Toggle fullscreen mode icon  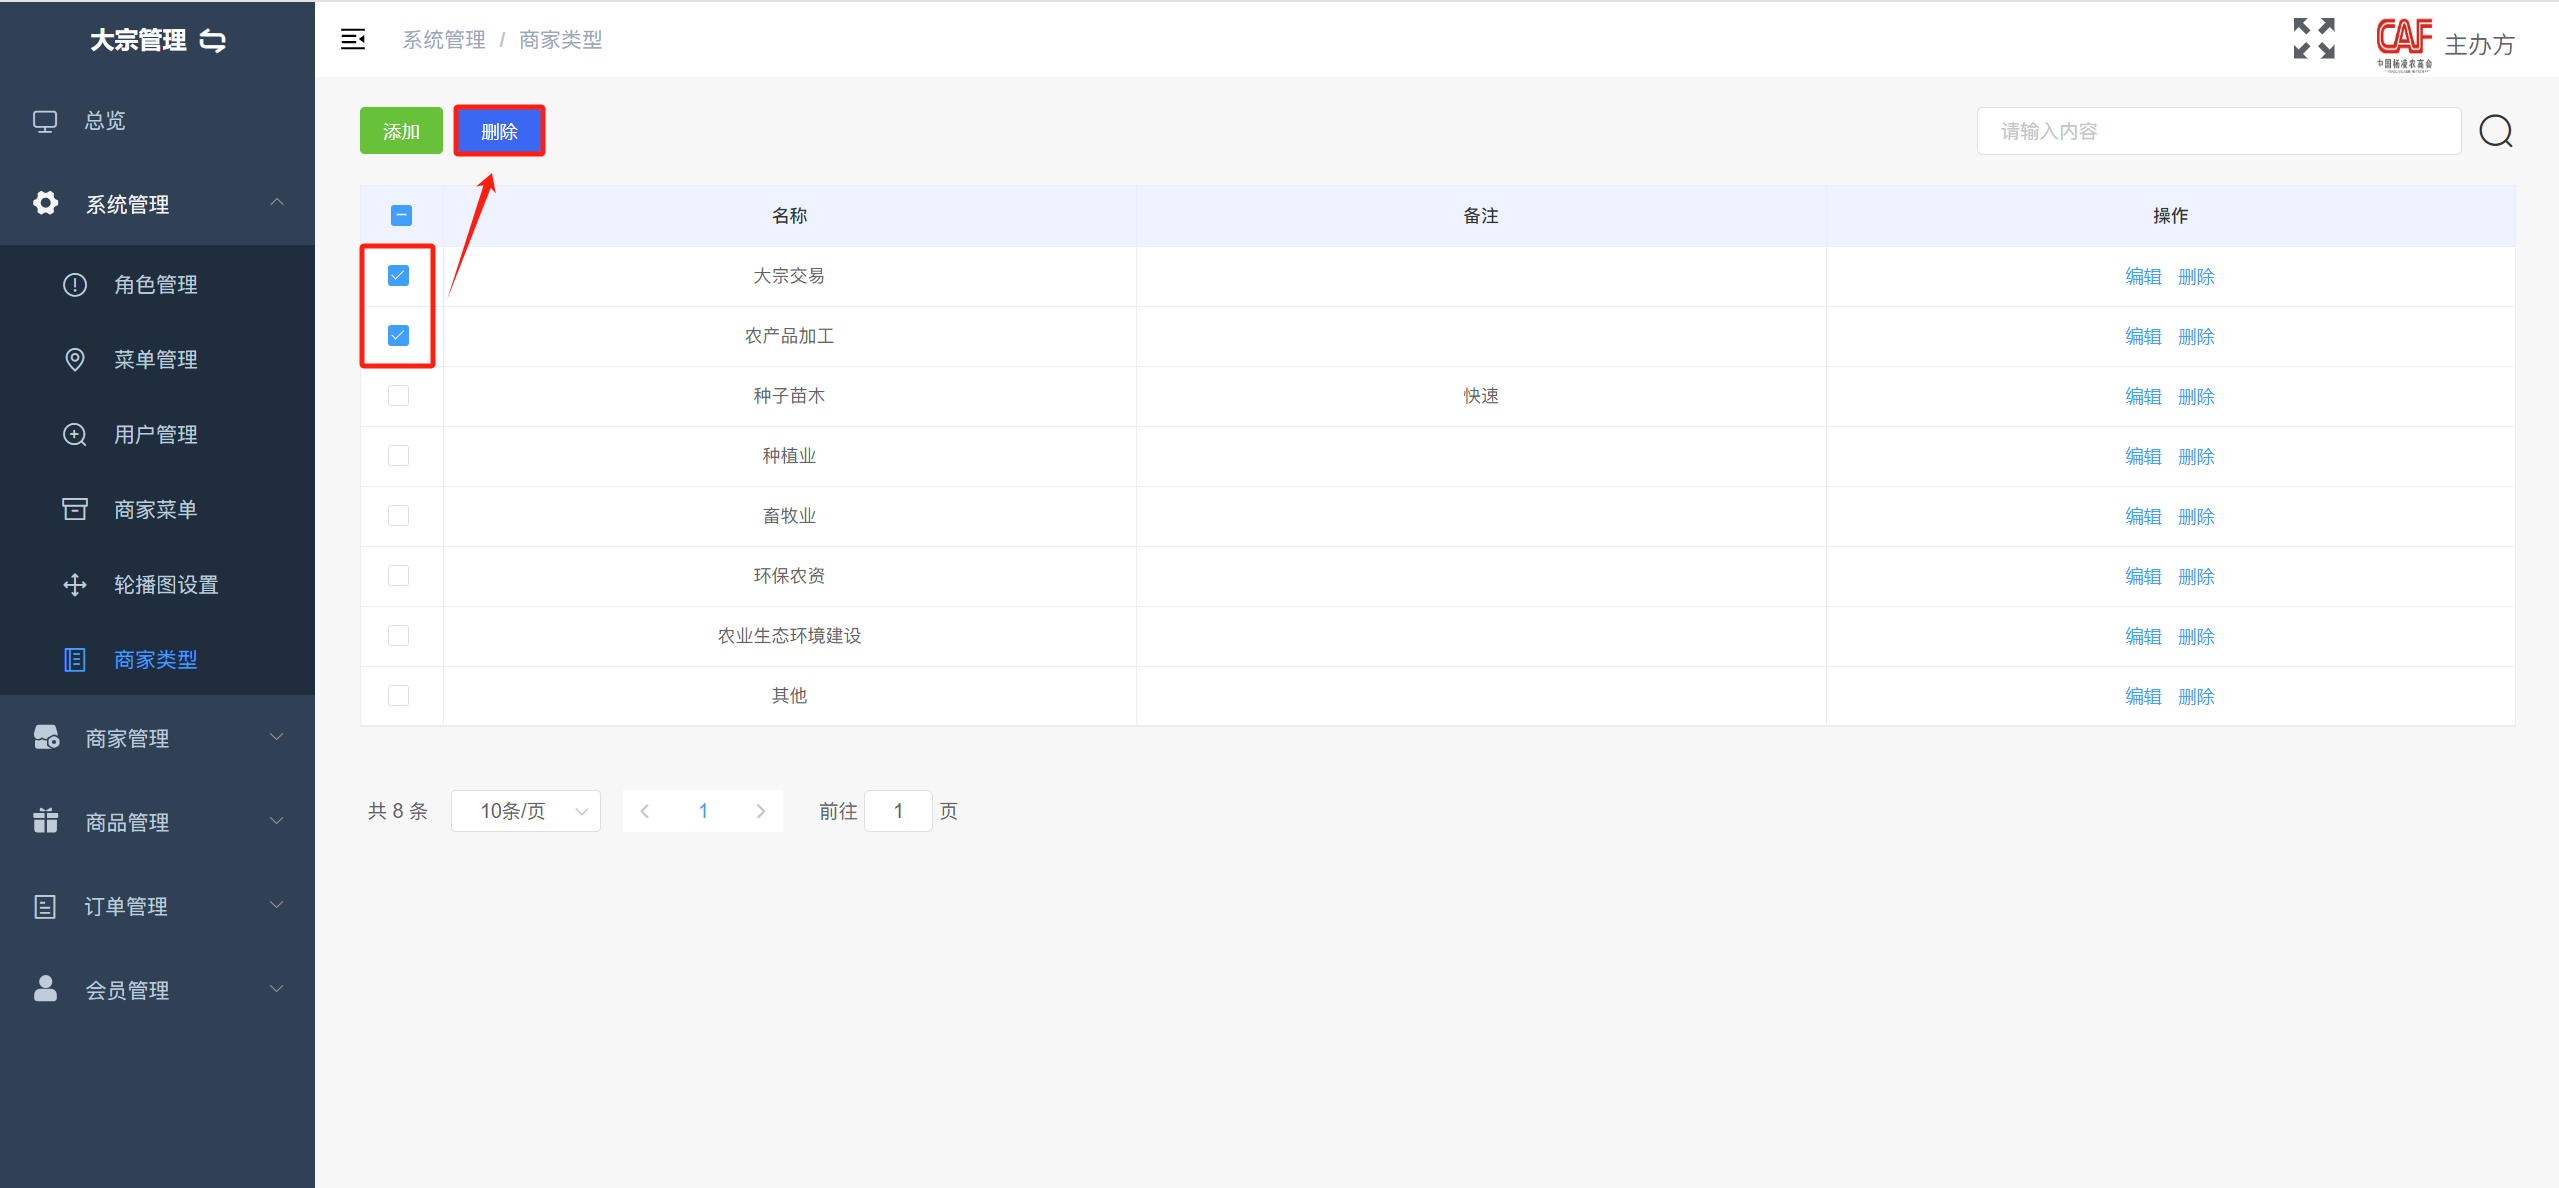click(x=2314, y=39)
